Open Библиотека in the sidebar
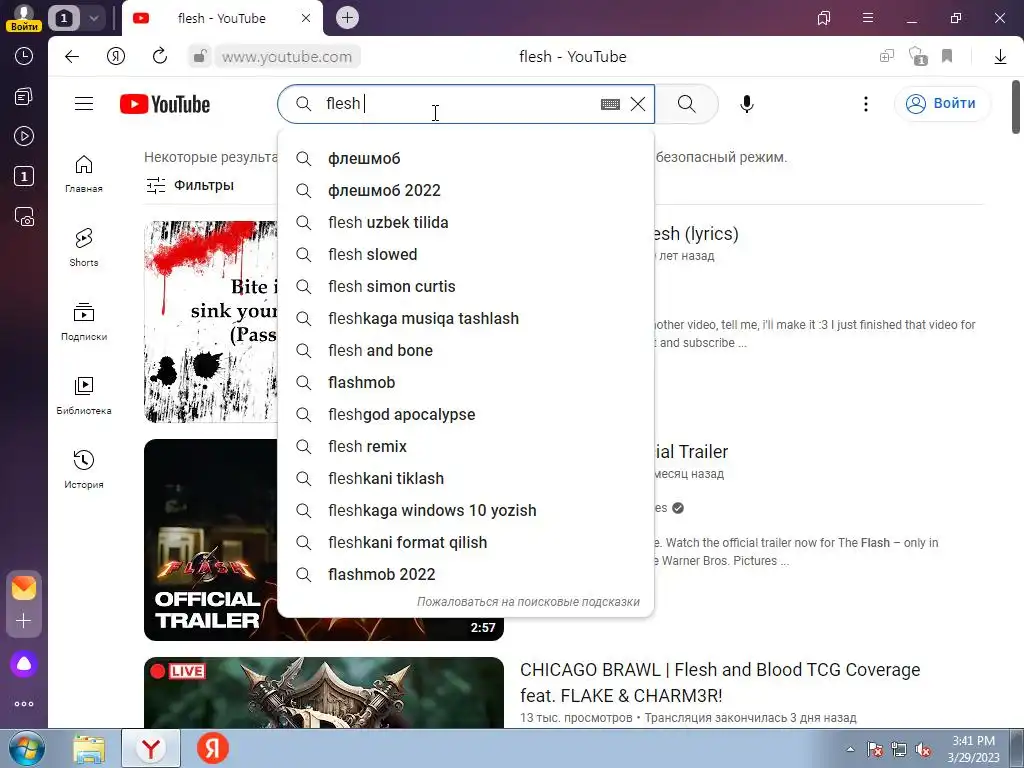 tap(84, 396)
